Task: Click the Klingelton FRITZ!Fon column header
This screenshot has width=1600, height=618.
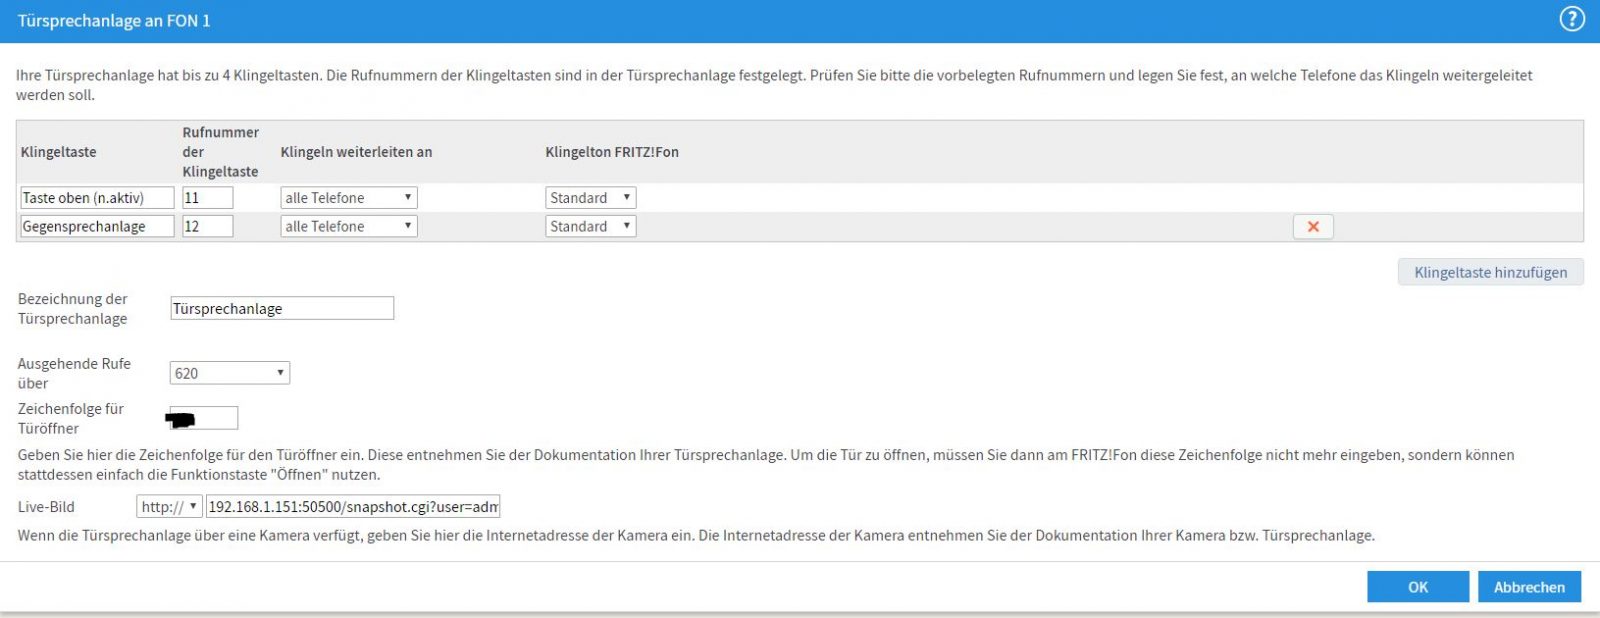Action: [611, 152]
